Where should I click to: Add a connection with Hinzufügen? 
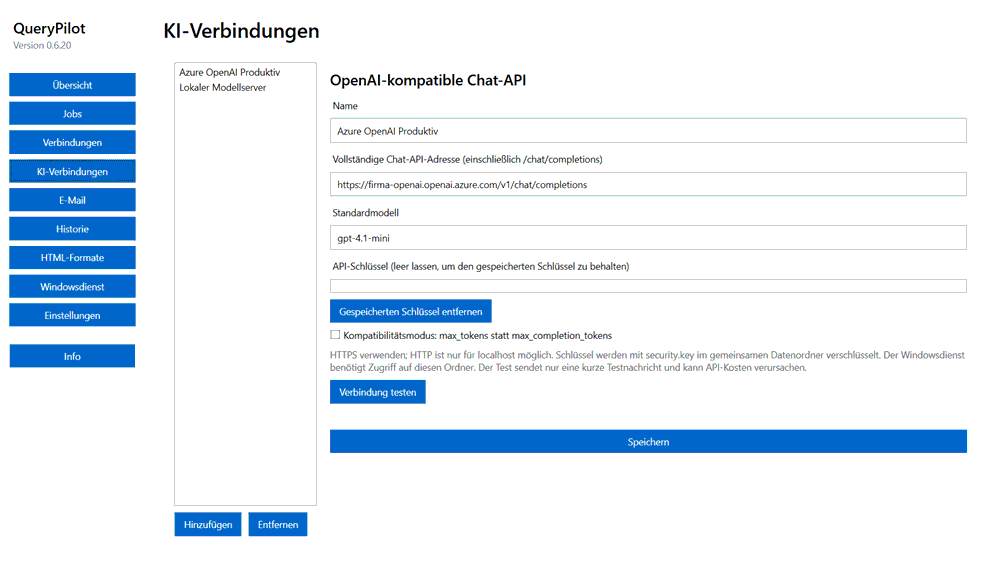(x=208, y=525)
